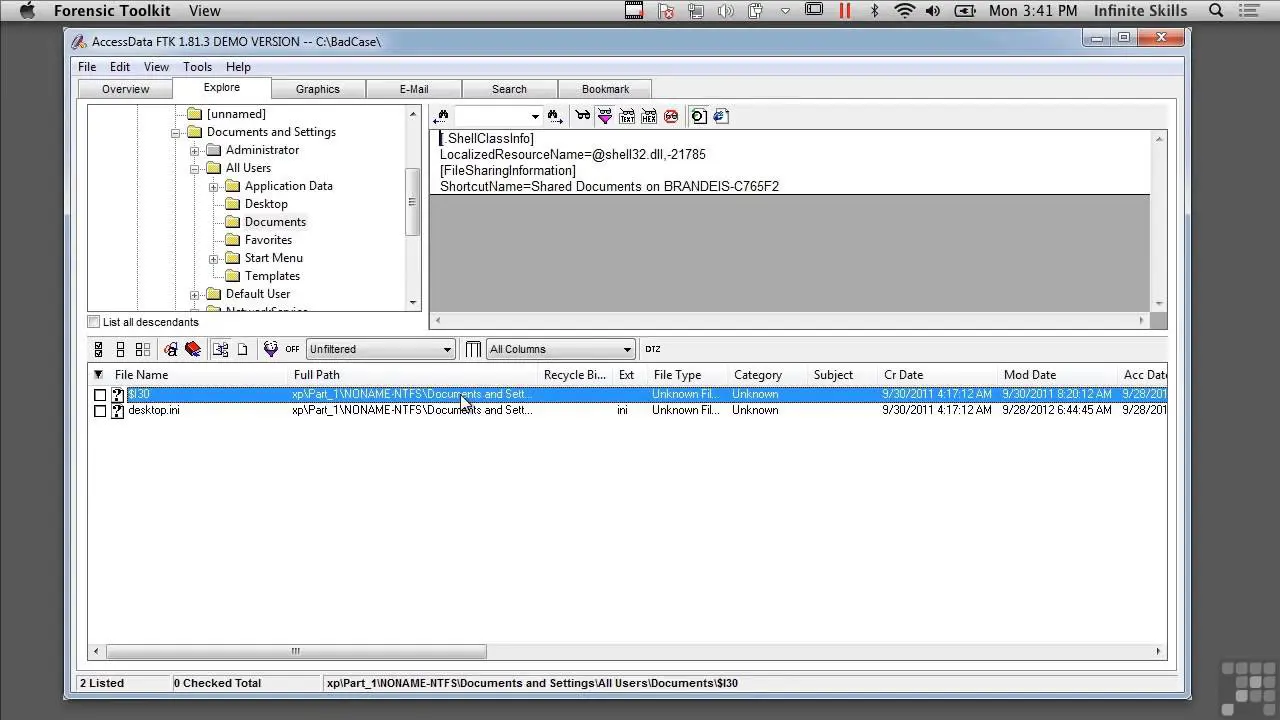Image resolution: width=1280 pixels, height=720 pixels.
Task: Check the box for file $I30
Action: point(100,395)
